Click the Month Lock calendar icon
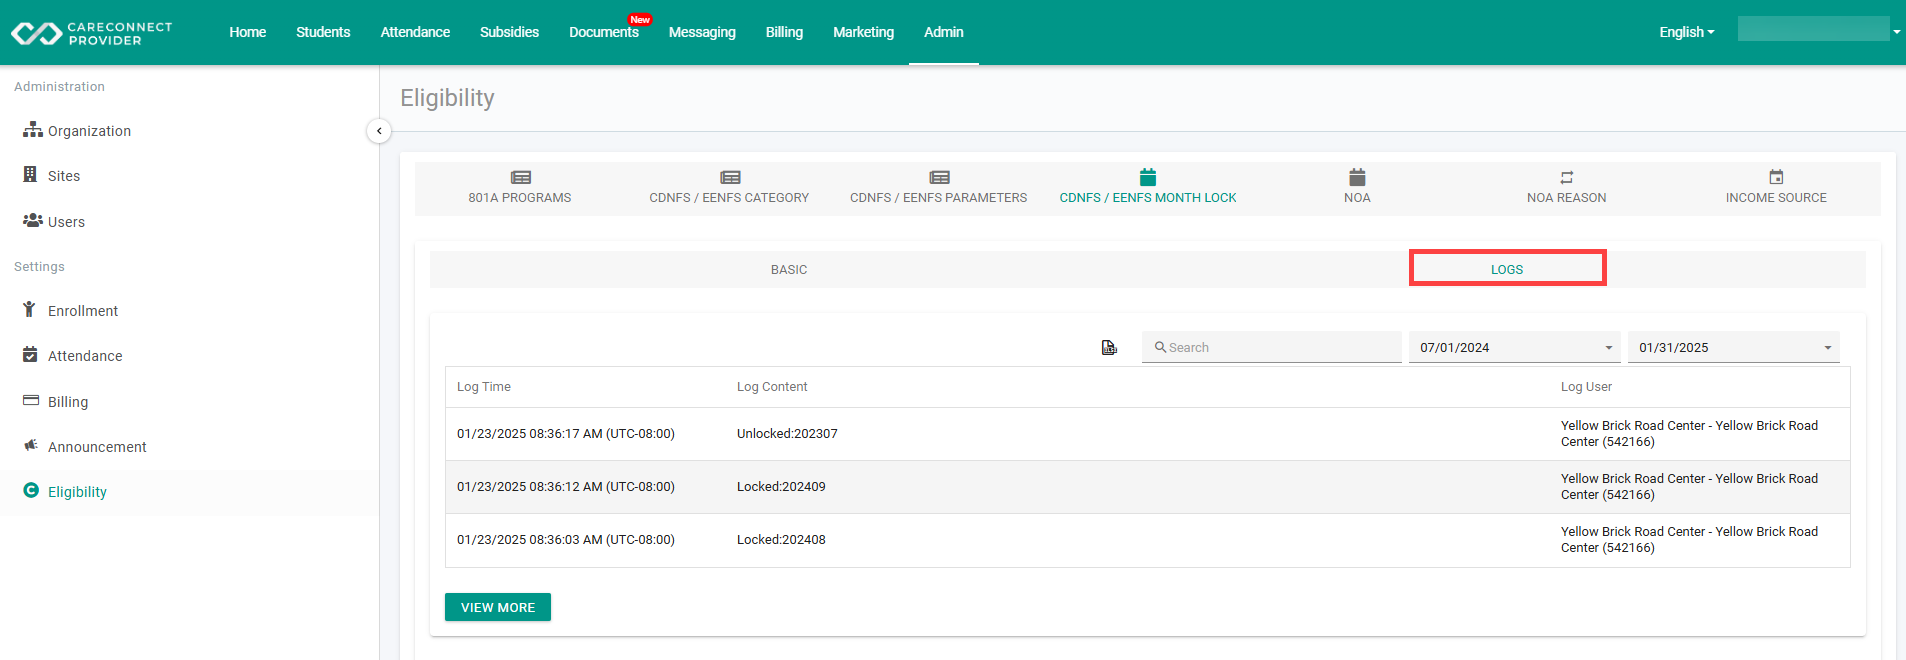The height and width of the screenshot is (660, 1906). click(1148, 177)
